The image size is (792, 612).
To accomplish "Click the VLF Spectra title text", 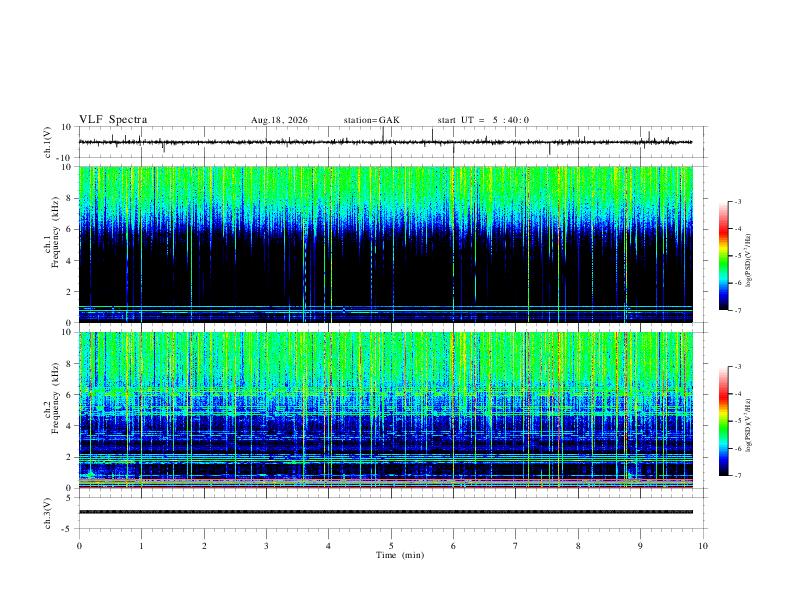I will [113, 120].
